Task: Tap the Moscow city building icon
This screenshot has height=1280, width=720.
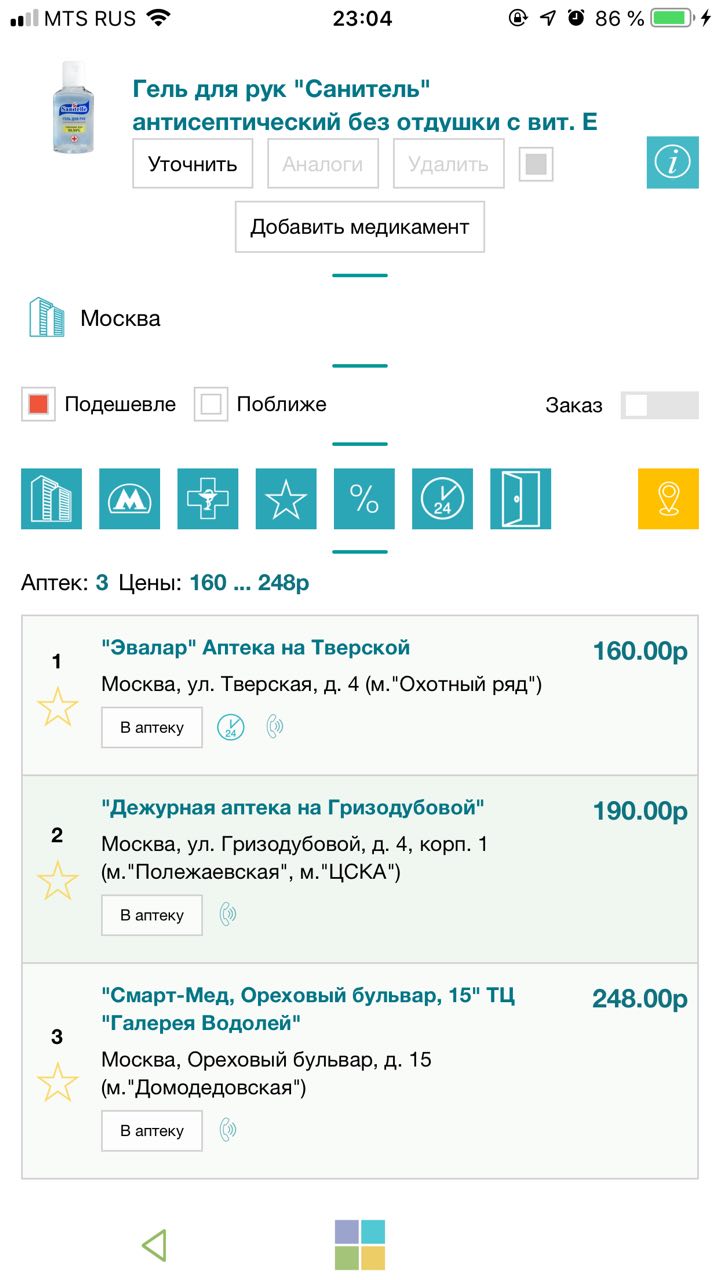Action: pyautogui.click(x=45, y=318)
